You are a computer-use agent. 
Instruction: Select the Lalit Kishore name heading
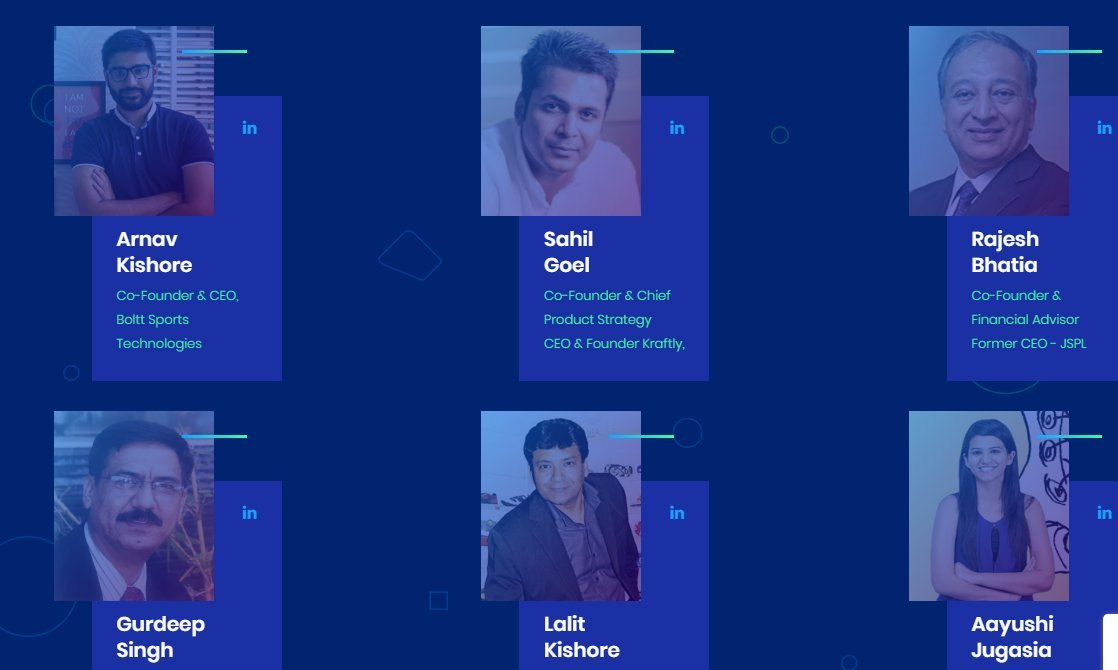[x=582, y=637]
